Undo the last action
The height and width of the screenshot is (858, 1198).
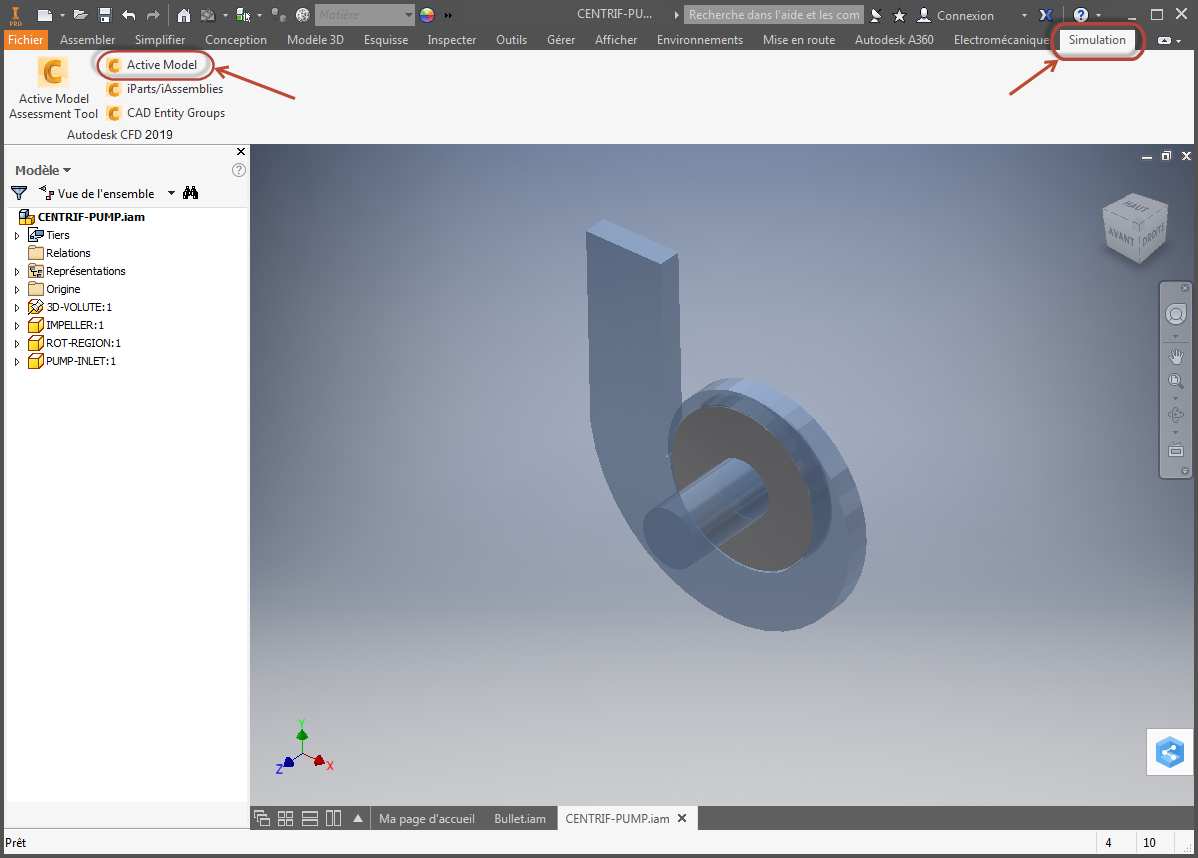[128, 15]
